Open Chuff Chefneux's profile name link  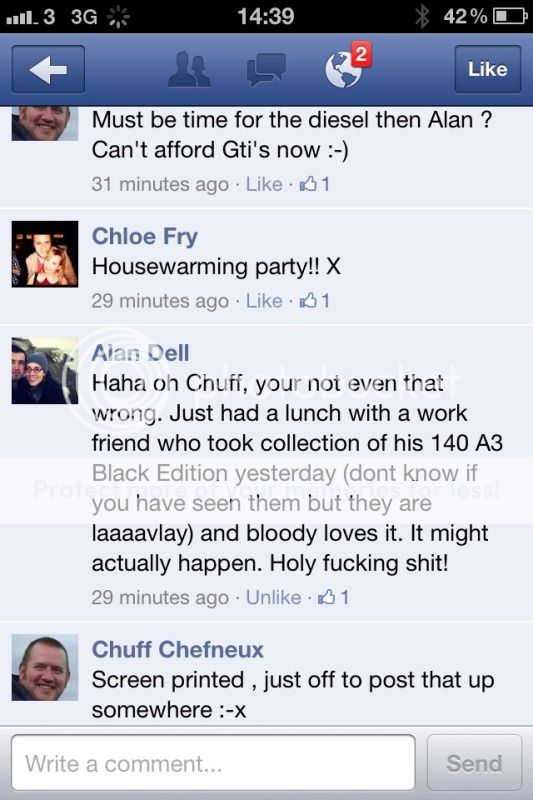pyautogui.click(x=177, y=649)
